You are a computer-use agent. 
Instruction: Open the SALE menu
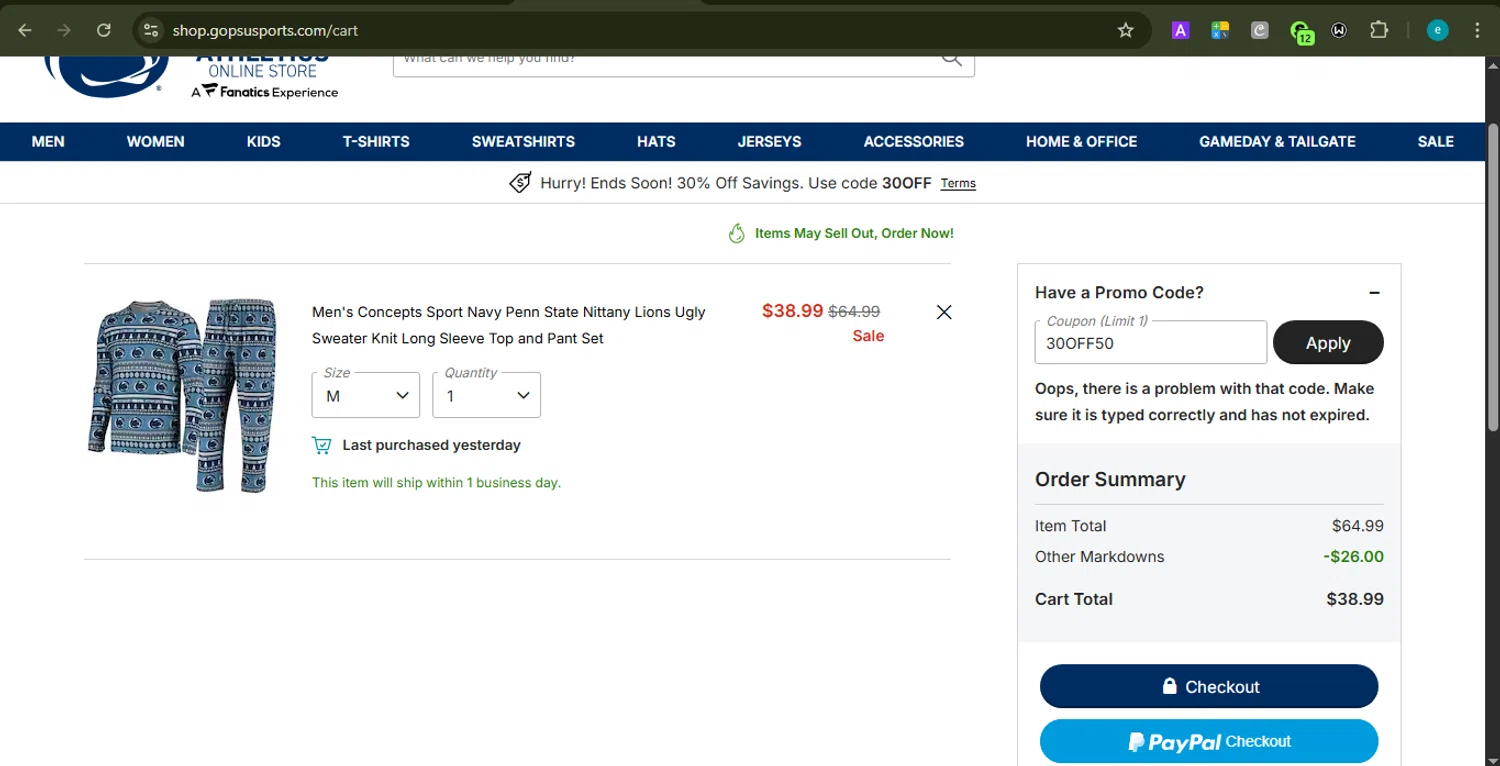pyautogui.click(x=1435, y=141)
